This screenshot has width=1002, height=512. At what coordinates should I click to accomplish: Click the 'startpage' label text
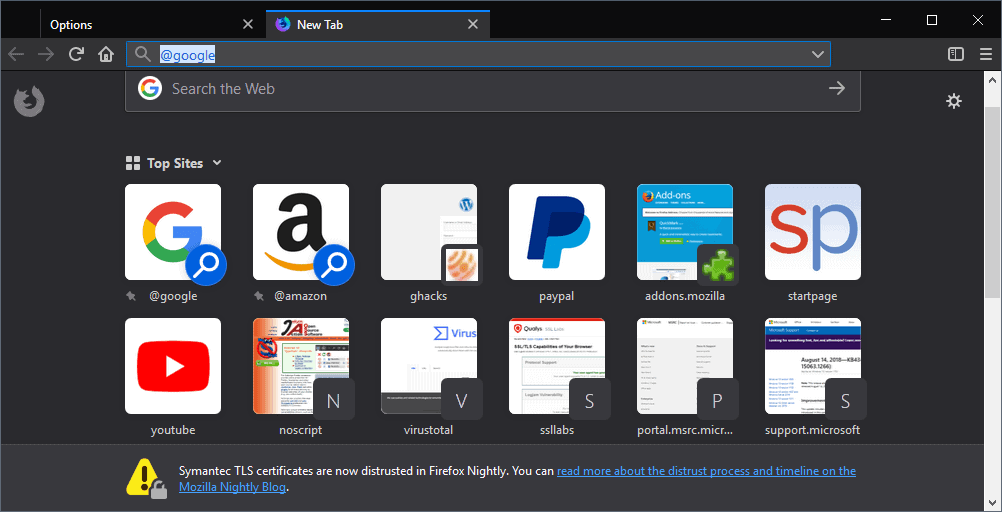(x=813, y=297)
